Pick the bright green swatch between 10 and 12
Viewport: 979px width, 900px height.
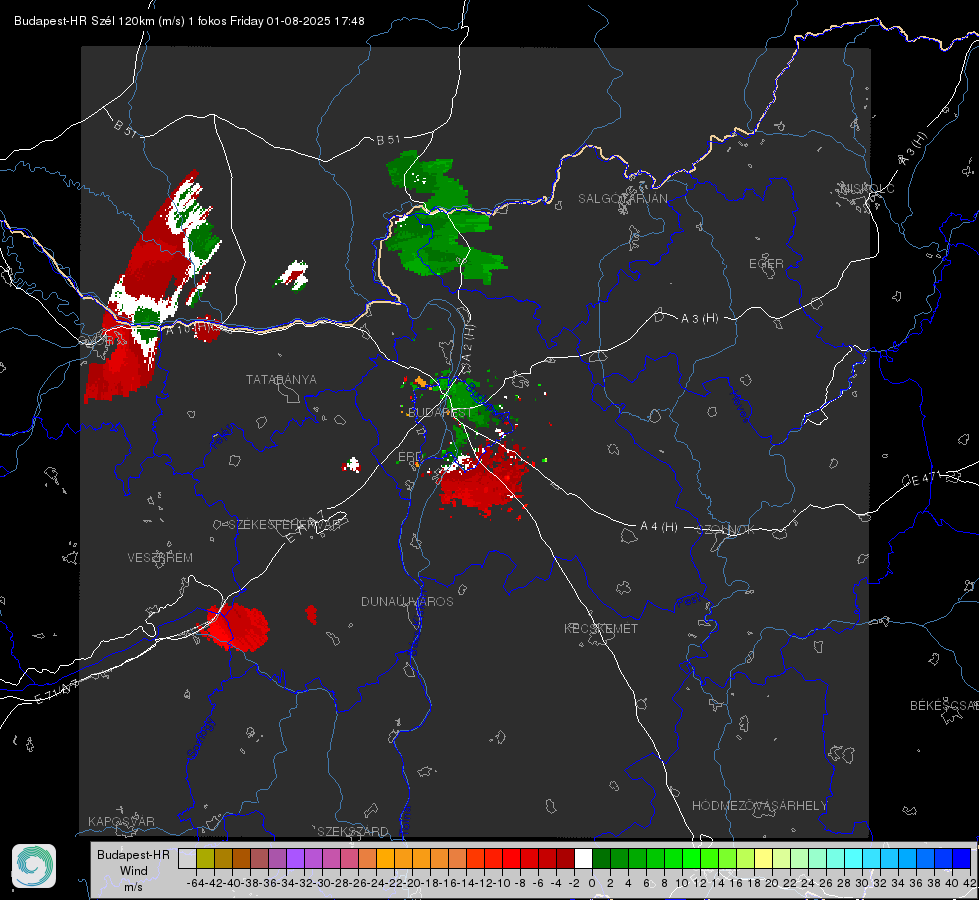click(x=691, y=858)
